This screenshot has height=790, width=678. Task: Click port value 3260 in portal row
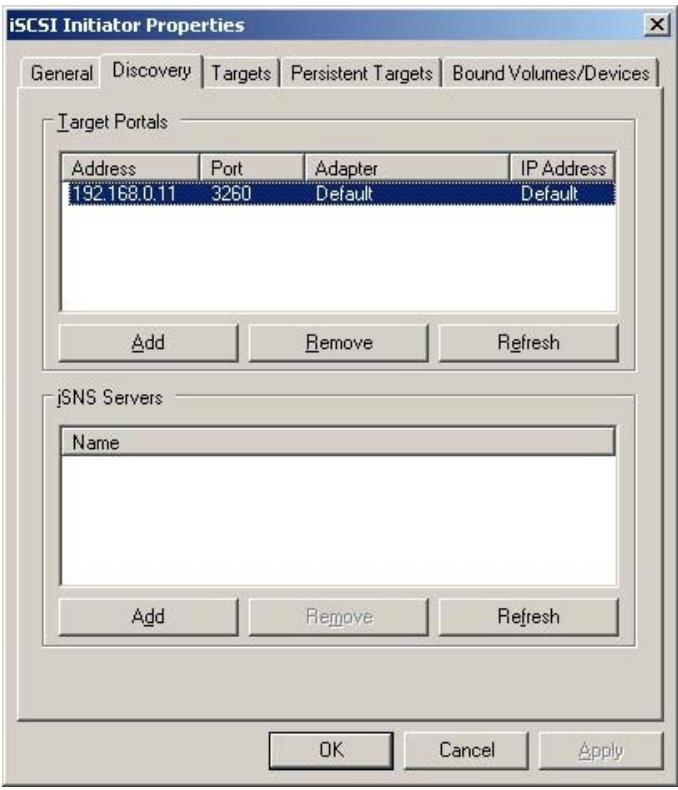[x=231, y=194]
